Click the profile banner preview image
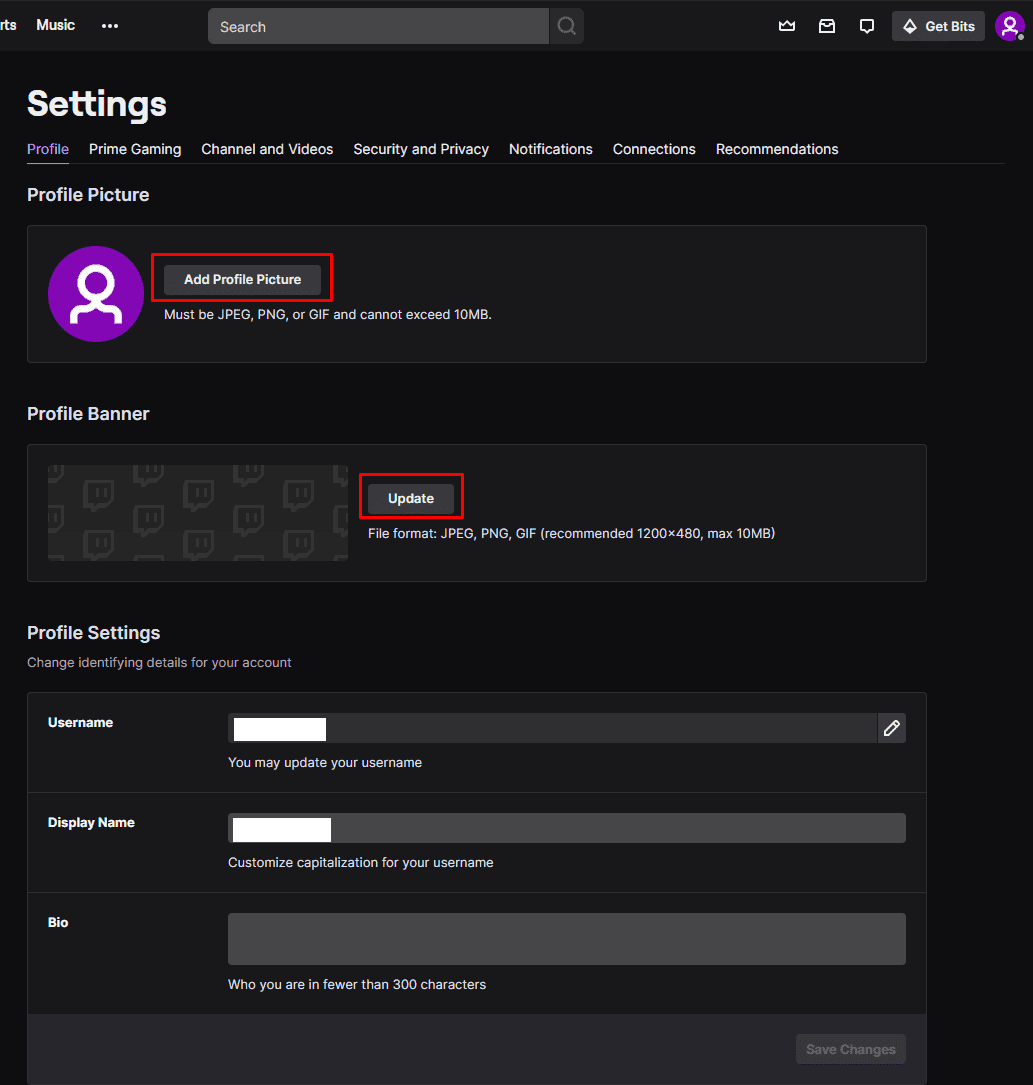Screen dimensions: 1033x1085 click(x=198, y=513)
